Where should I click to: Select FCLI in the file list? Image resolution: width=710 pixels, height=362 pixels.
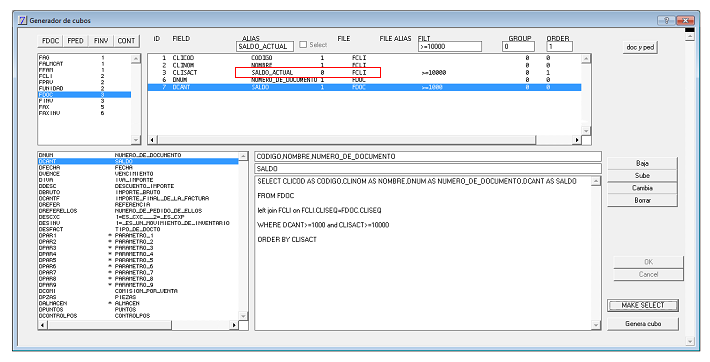[84, 76]
